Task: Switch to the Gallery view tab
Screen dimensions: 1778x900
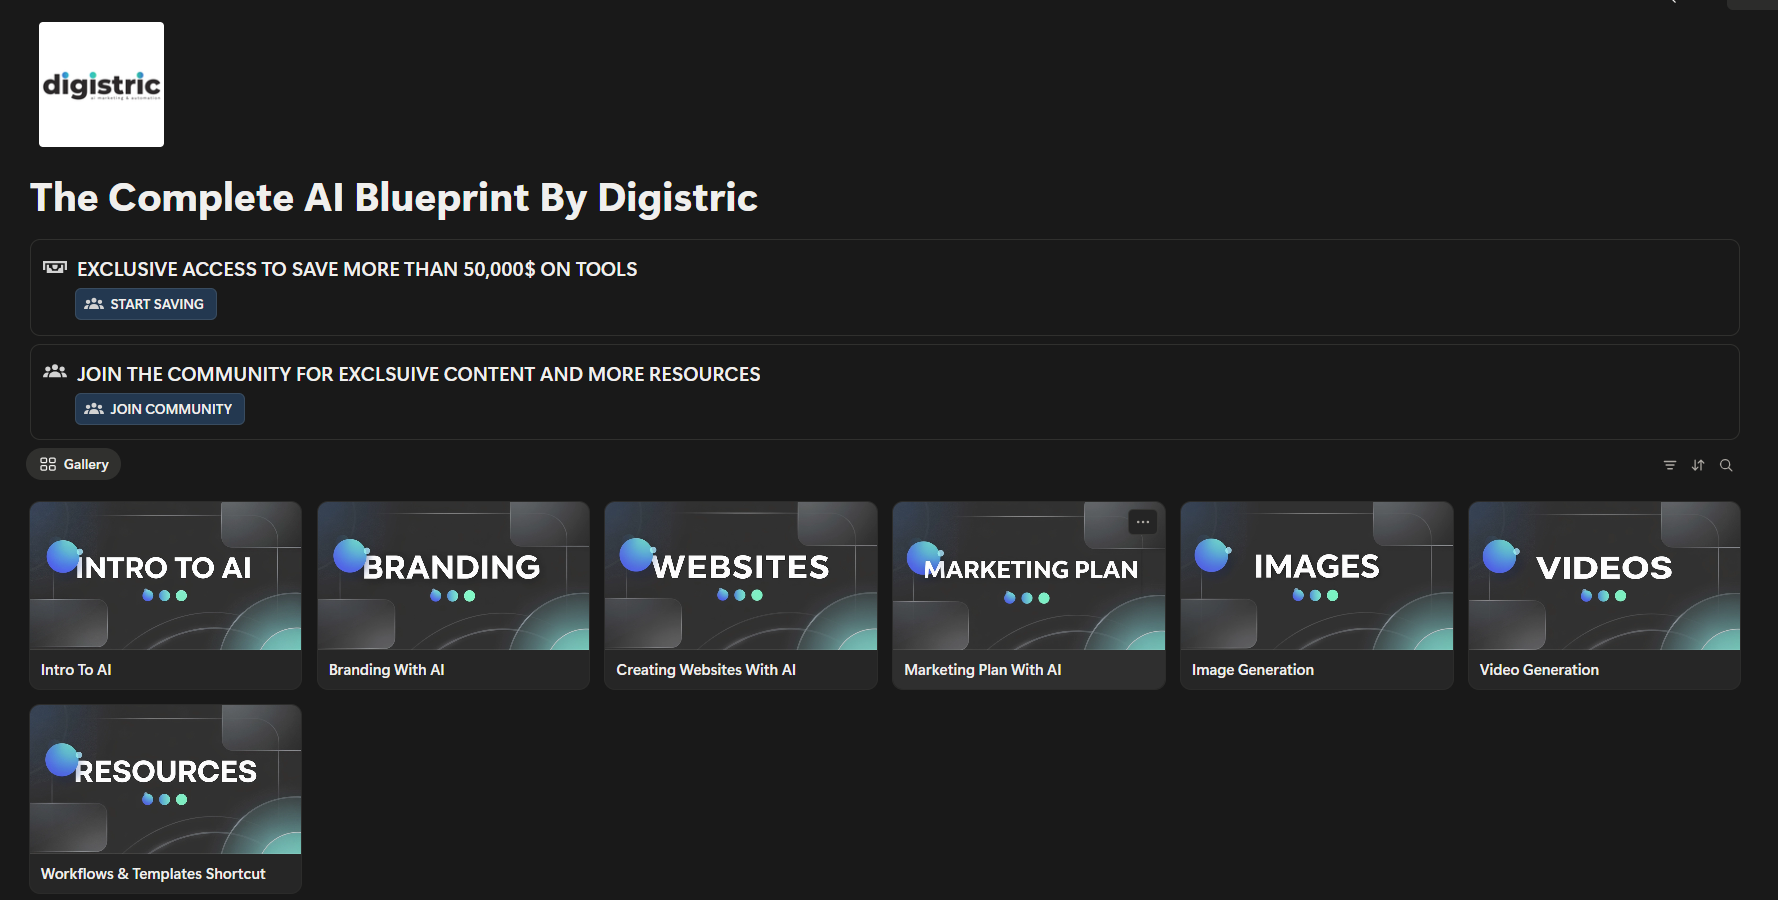Action: (73, 463)
